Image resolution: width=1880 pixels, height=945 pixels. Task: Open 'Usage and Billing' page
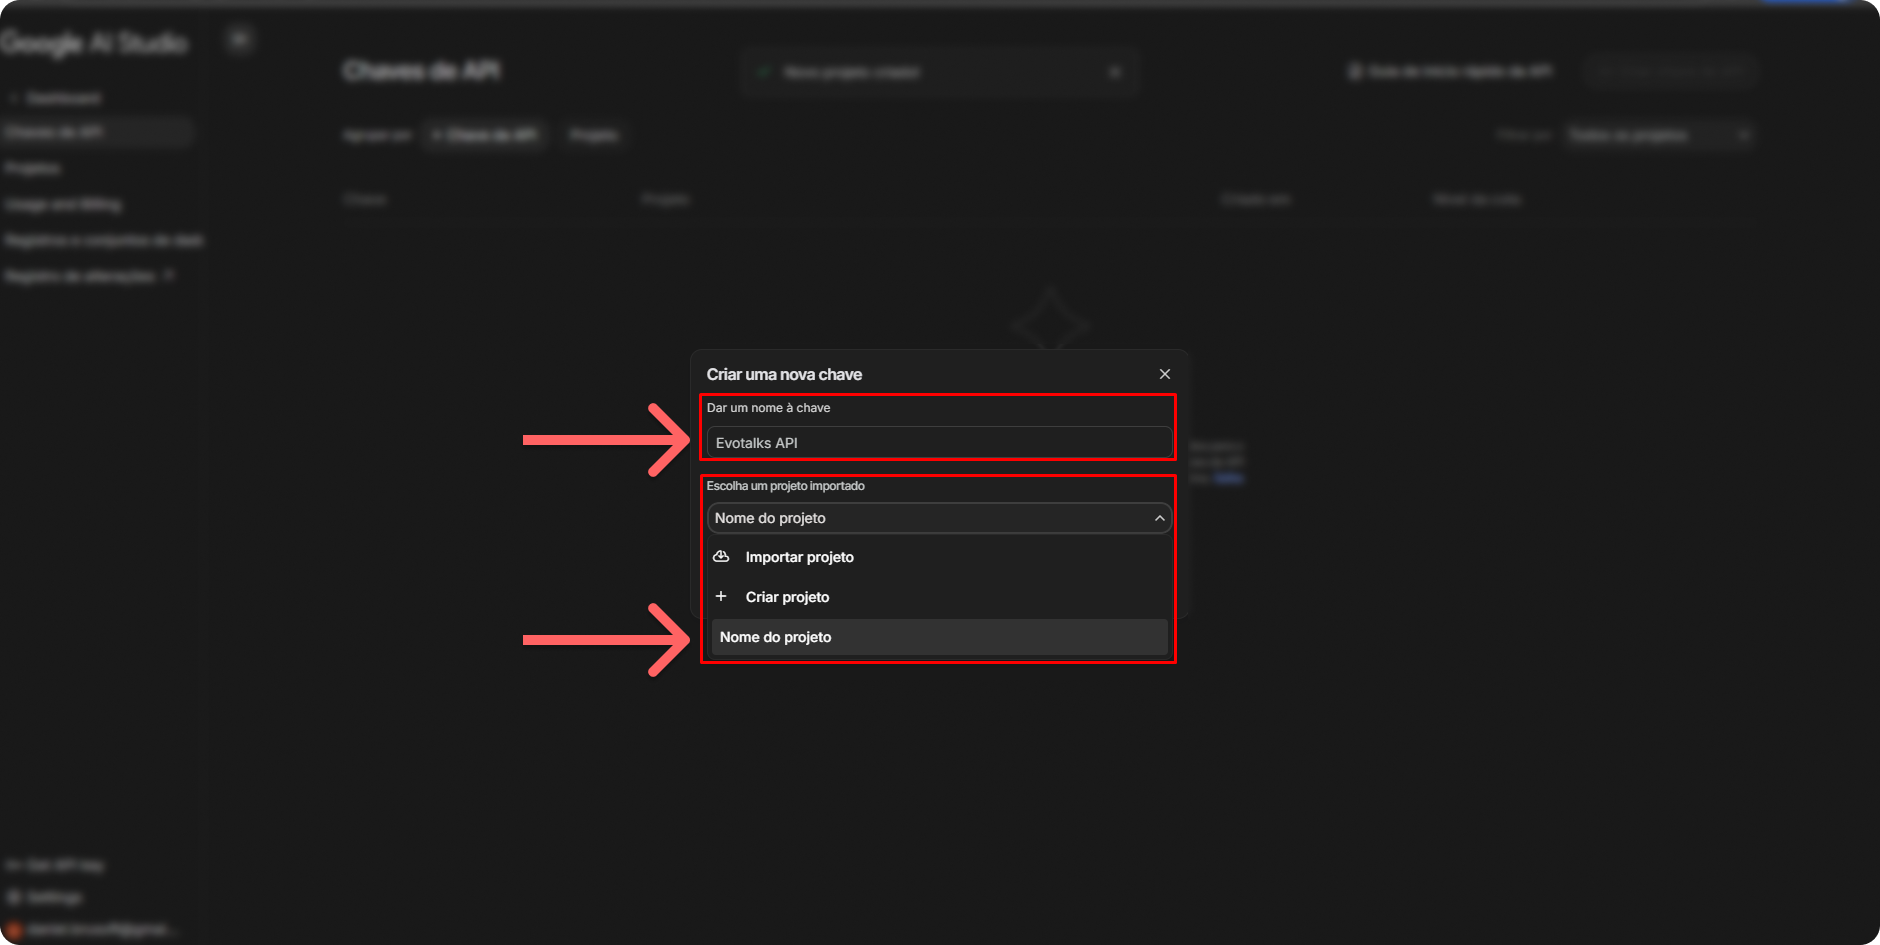tap(63, 204)
